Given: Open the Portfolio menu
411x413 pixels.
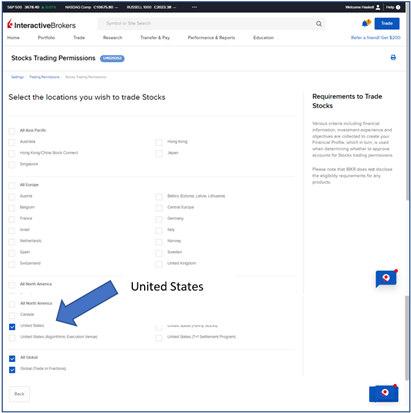Looking at the screenshot, I should coord(46,38).
